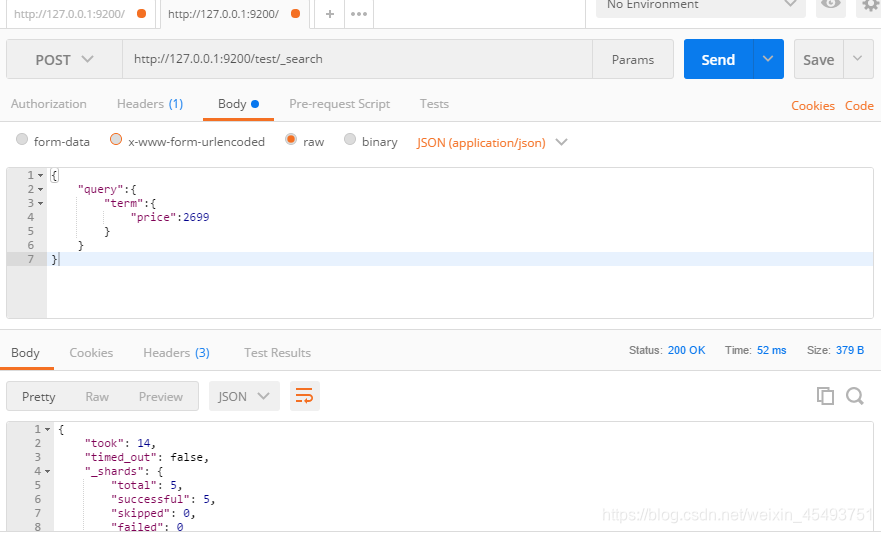Viewport: 881px width, 533px height.
Task: Click the 200 OK status value
Action: click(x=686, y=350)
